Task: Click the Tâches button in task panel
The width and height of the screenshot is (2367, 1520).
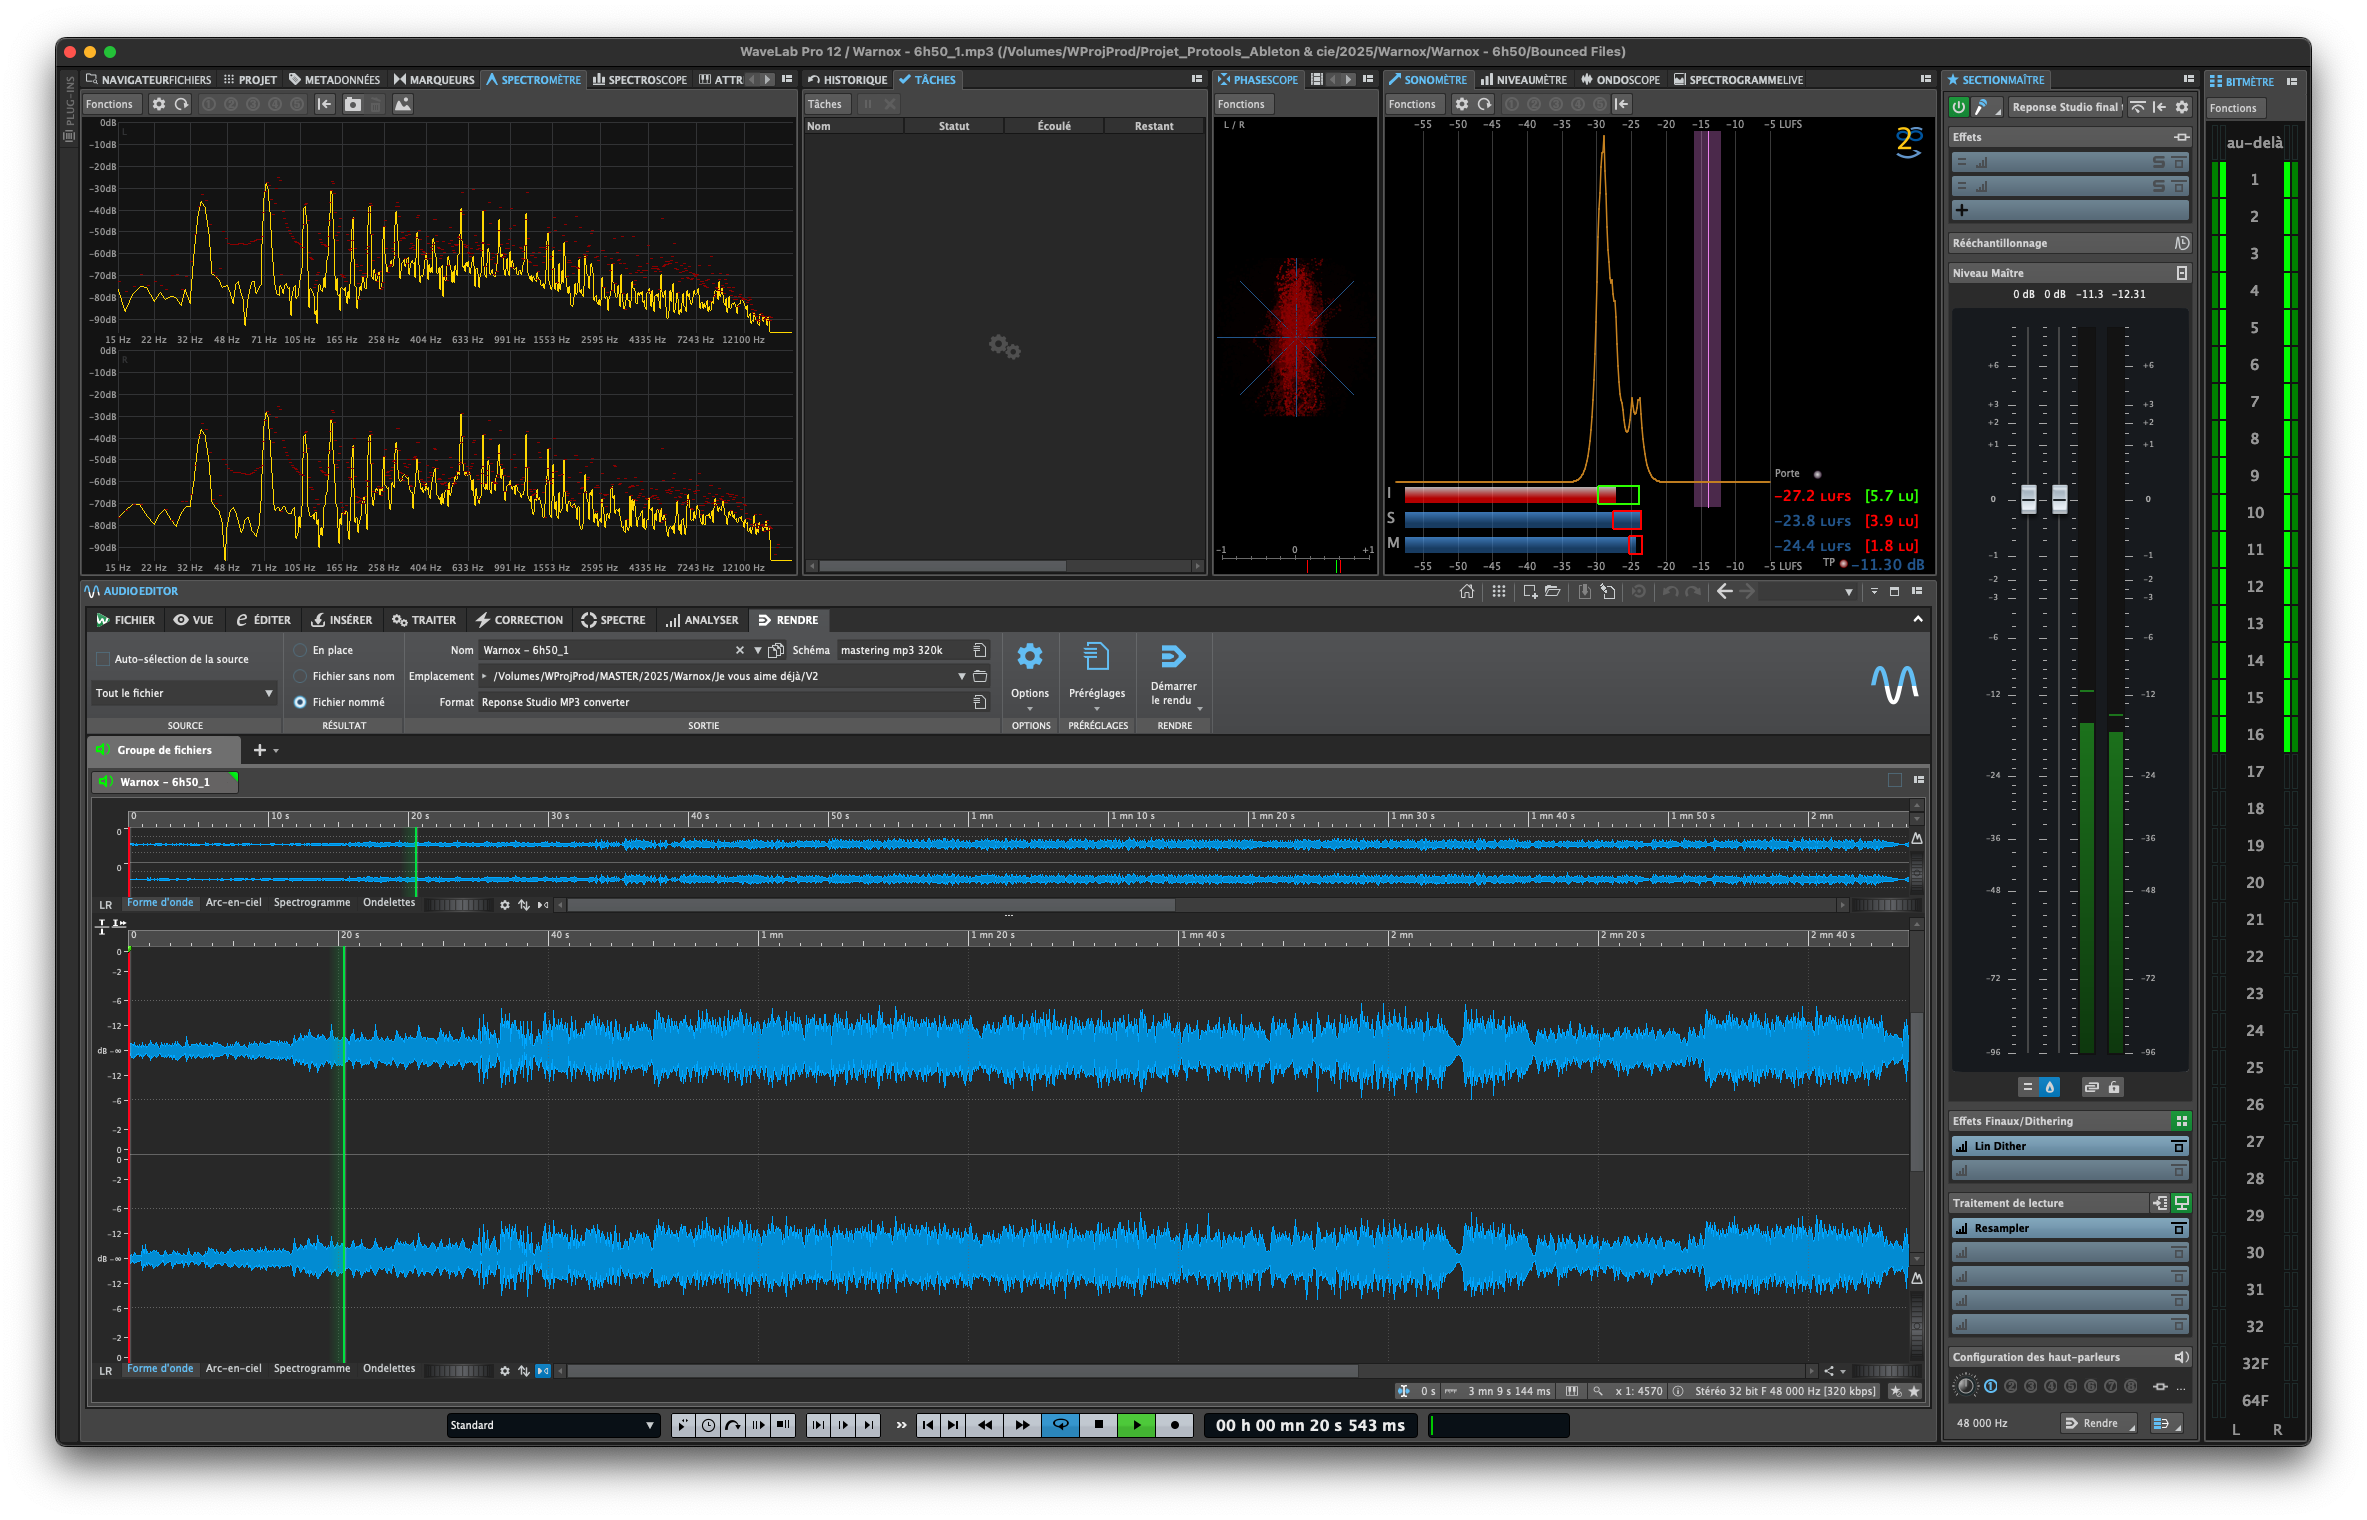Action: [x=826, y=103]
